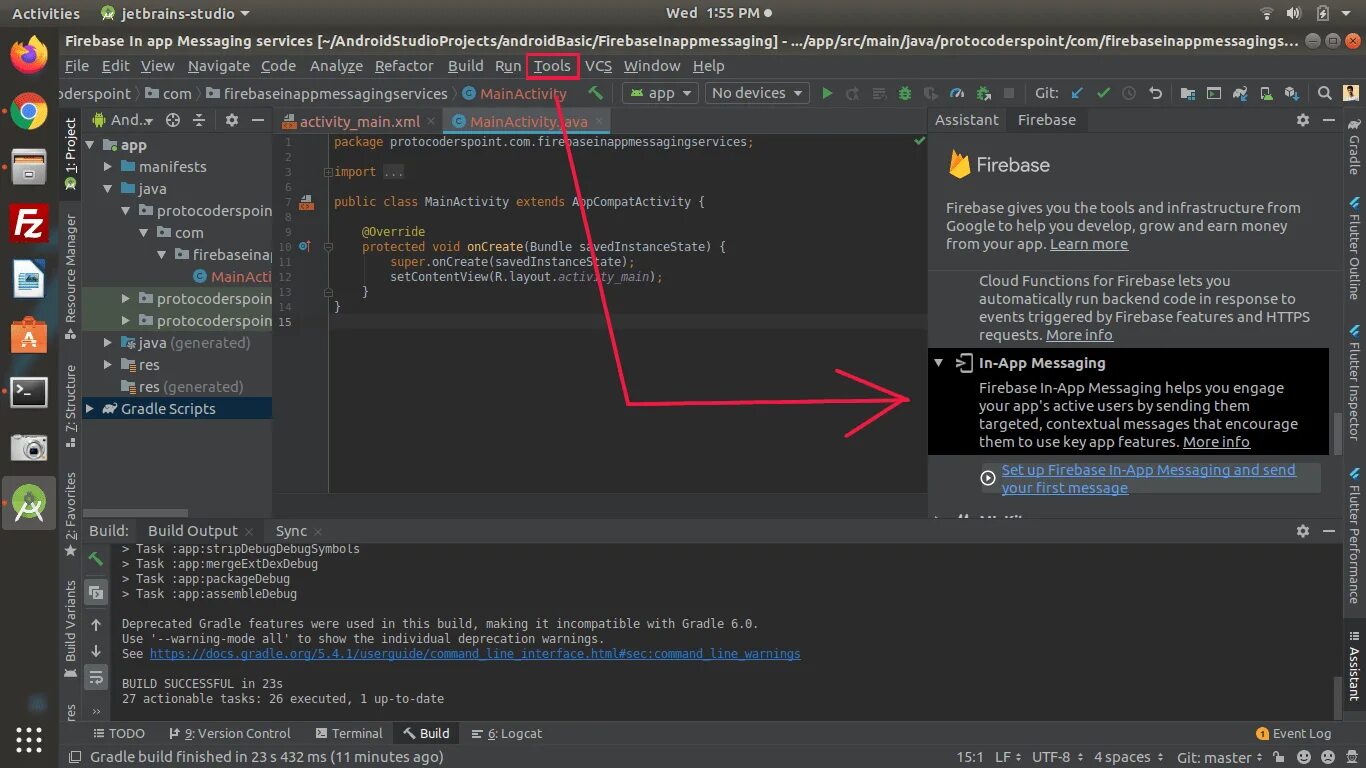1366x768 pixels.
Task: Run the app with green play icon
Action: tap(827, 93)
